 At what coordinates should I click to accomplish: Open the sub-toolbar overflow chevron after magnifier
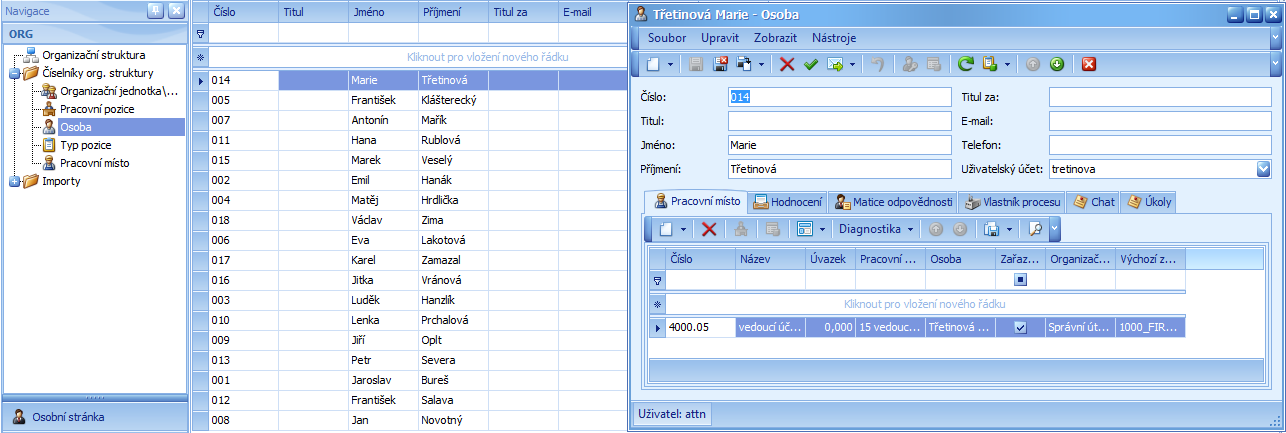point(1054,229)
